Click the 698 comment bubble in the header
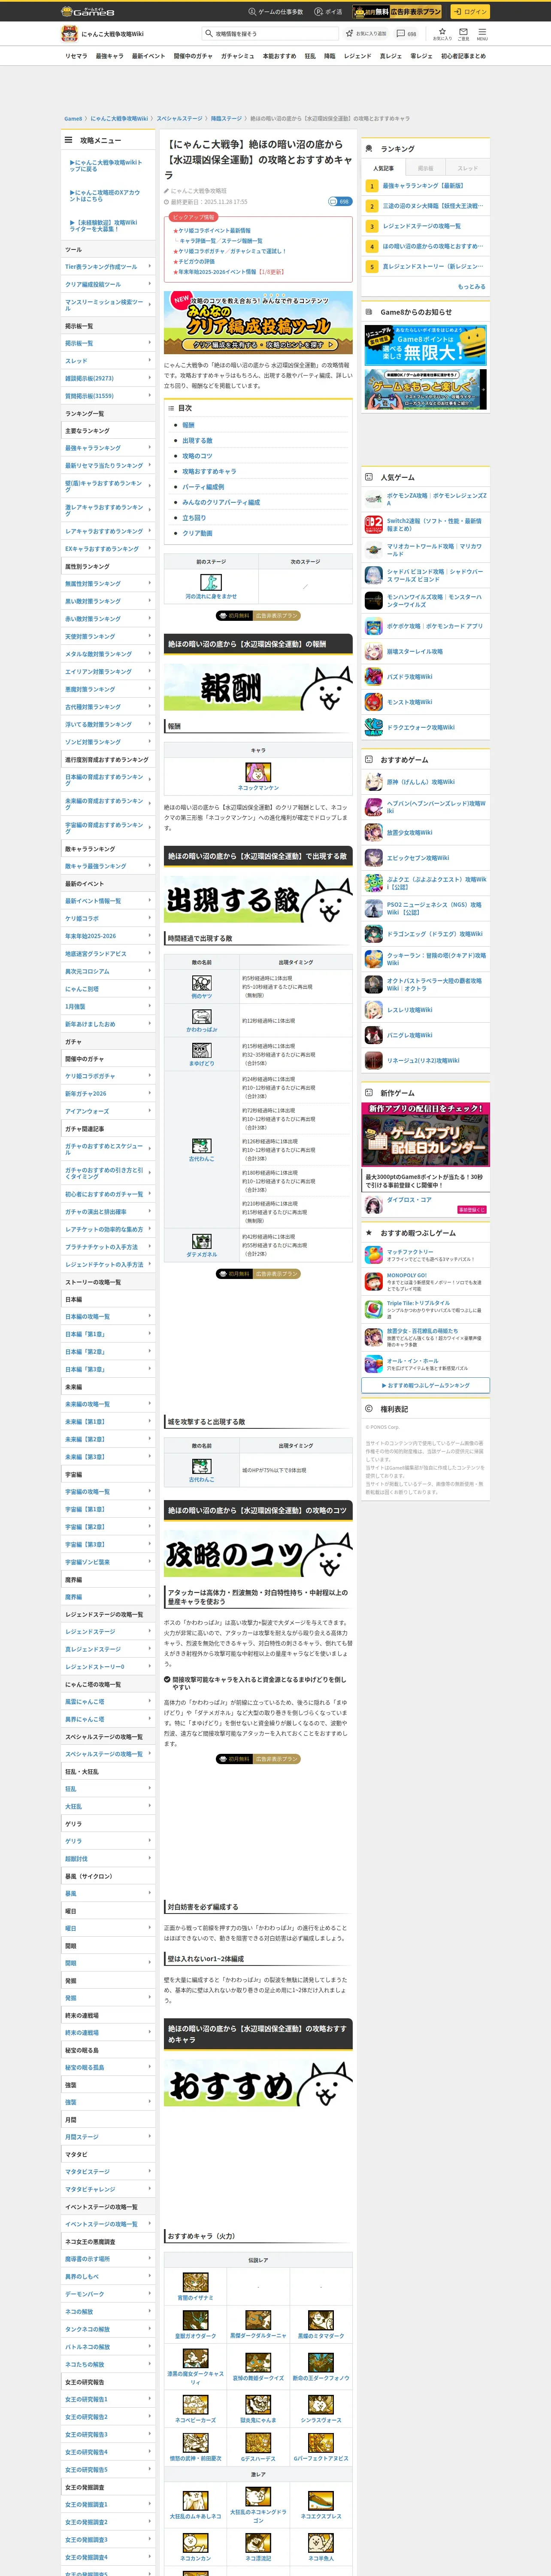The image size is (551, 2576). pyautogui.click(x=407, y=34)
